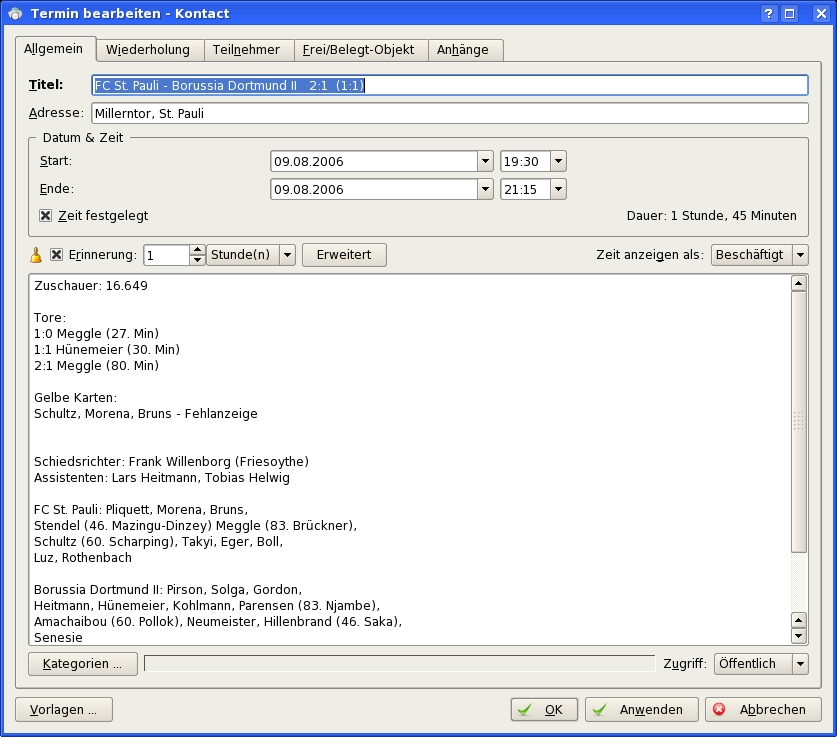Click the description scrollbar thumb
Viewport: 837px width, 737px height.
pyautogui.click(x=799, y=422)
